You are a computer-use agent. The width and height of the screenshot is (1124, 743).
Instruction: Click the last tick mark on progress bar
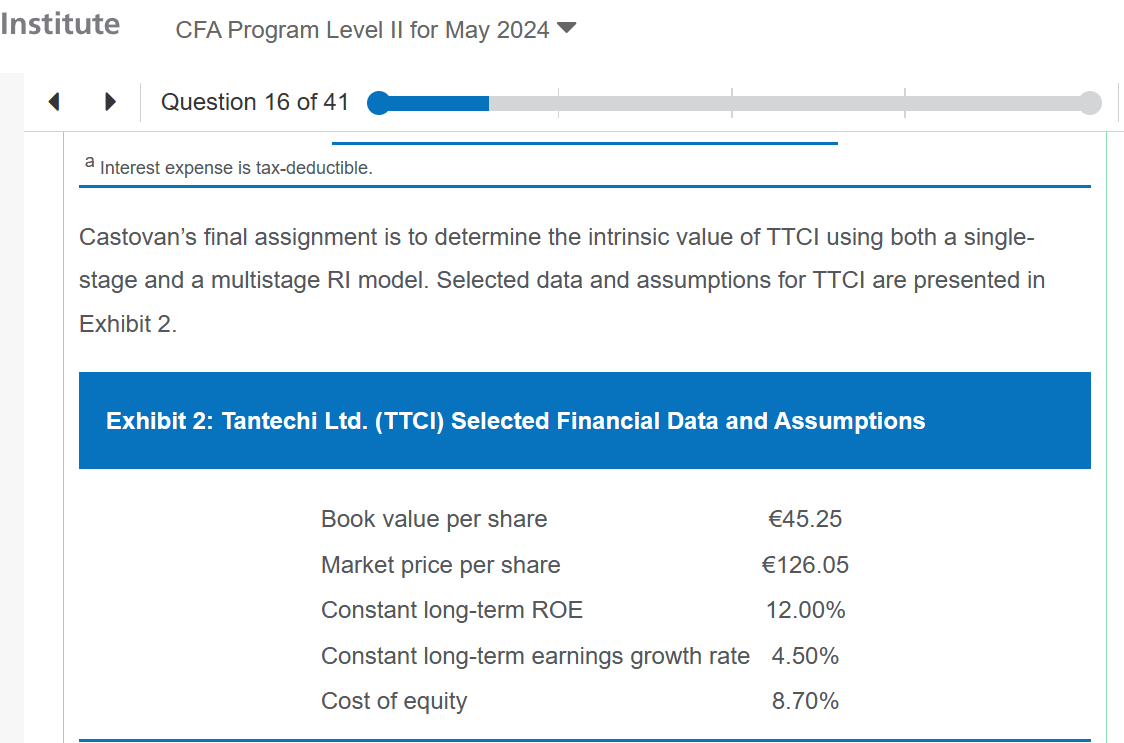click(905, 103)
